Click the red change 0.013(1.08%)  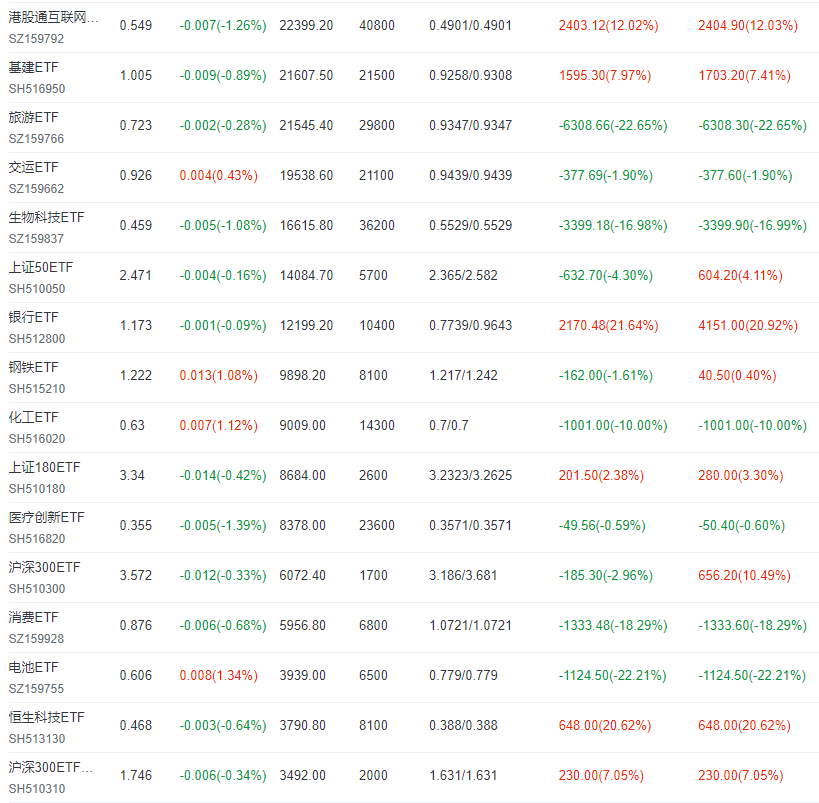point(218,376)
